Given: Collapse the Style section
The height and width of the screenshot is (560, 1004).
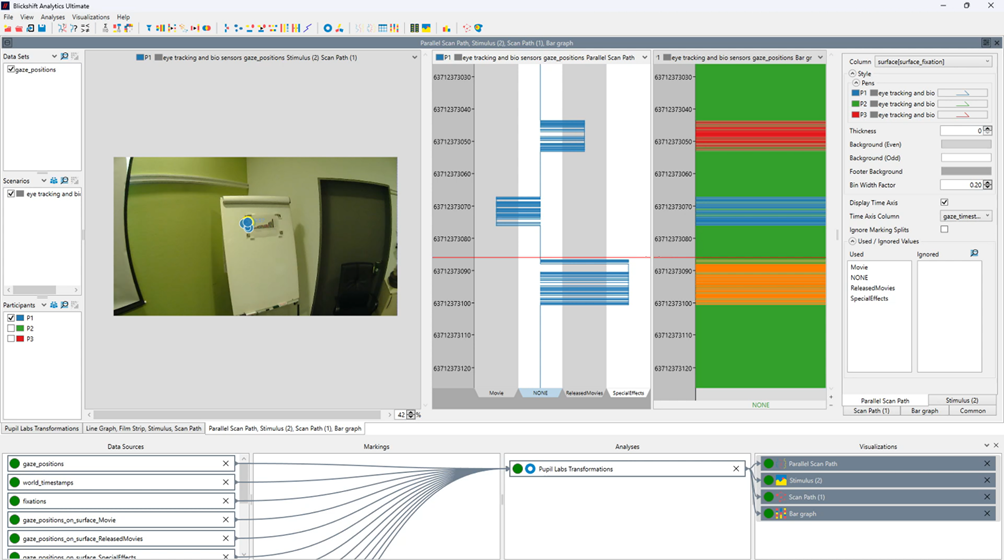Looking at the screenshot, I should coord(852,74).
